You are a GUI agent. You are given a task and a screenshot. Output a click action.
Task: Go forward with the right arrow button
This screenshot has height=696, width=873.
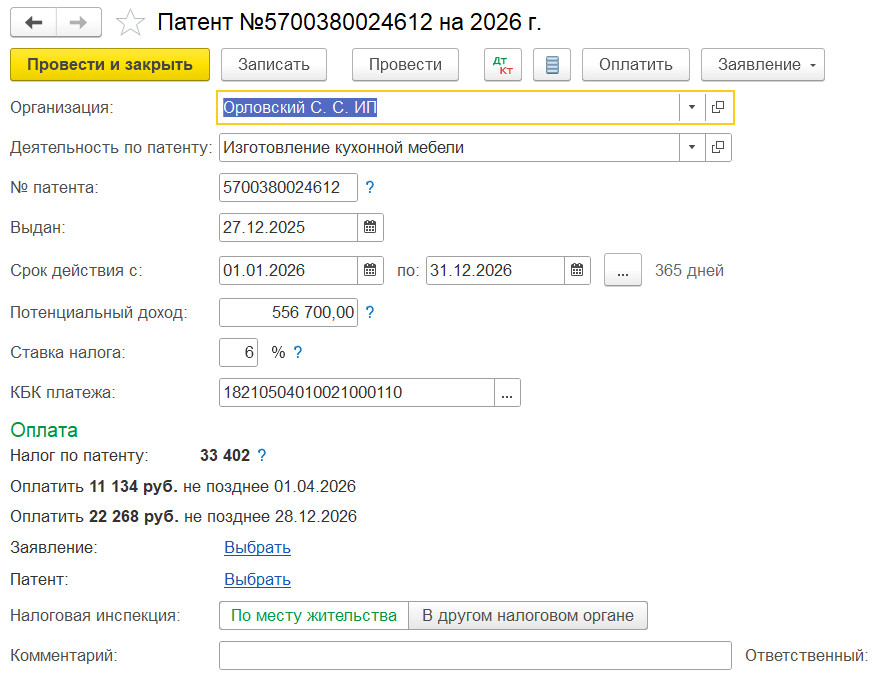point(79,22)
